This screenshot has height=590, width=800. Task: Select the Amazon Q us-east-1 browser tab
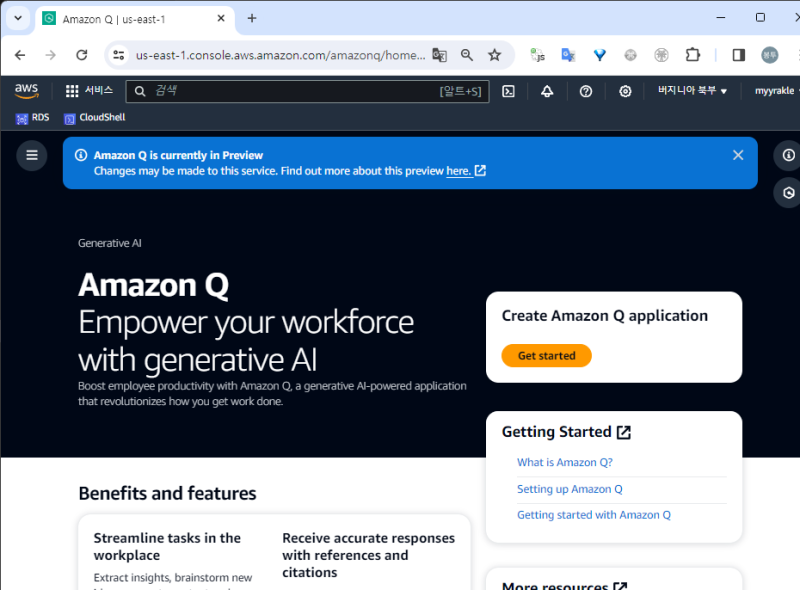pyautogui.click(x=135, y=19)
